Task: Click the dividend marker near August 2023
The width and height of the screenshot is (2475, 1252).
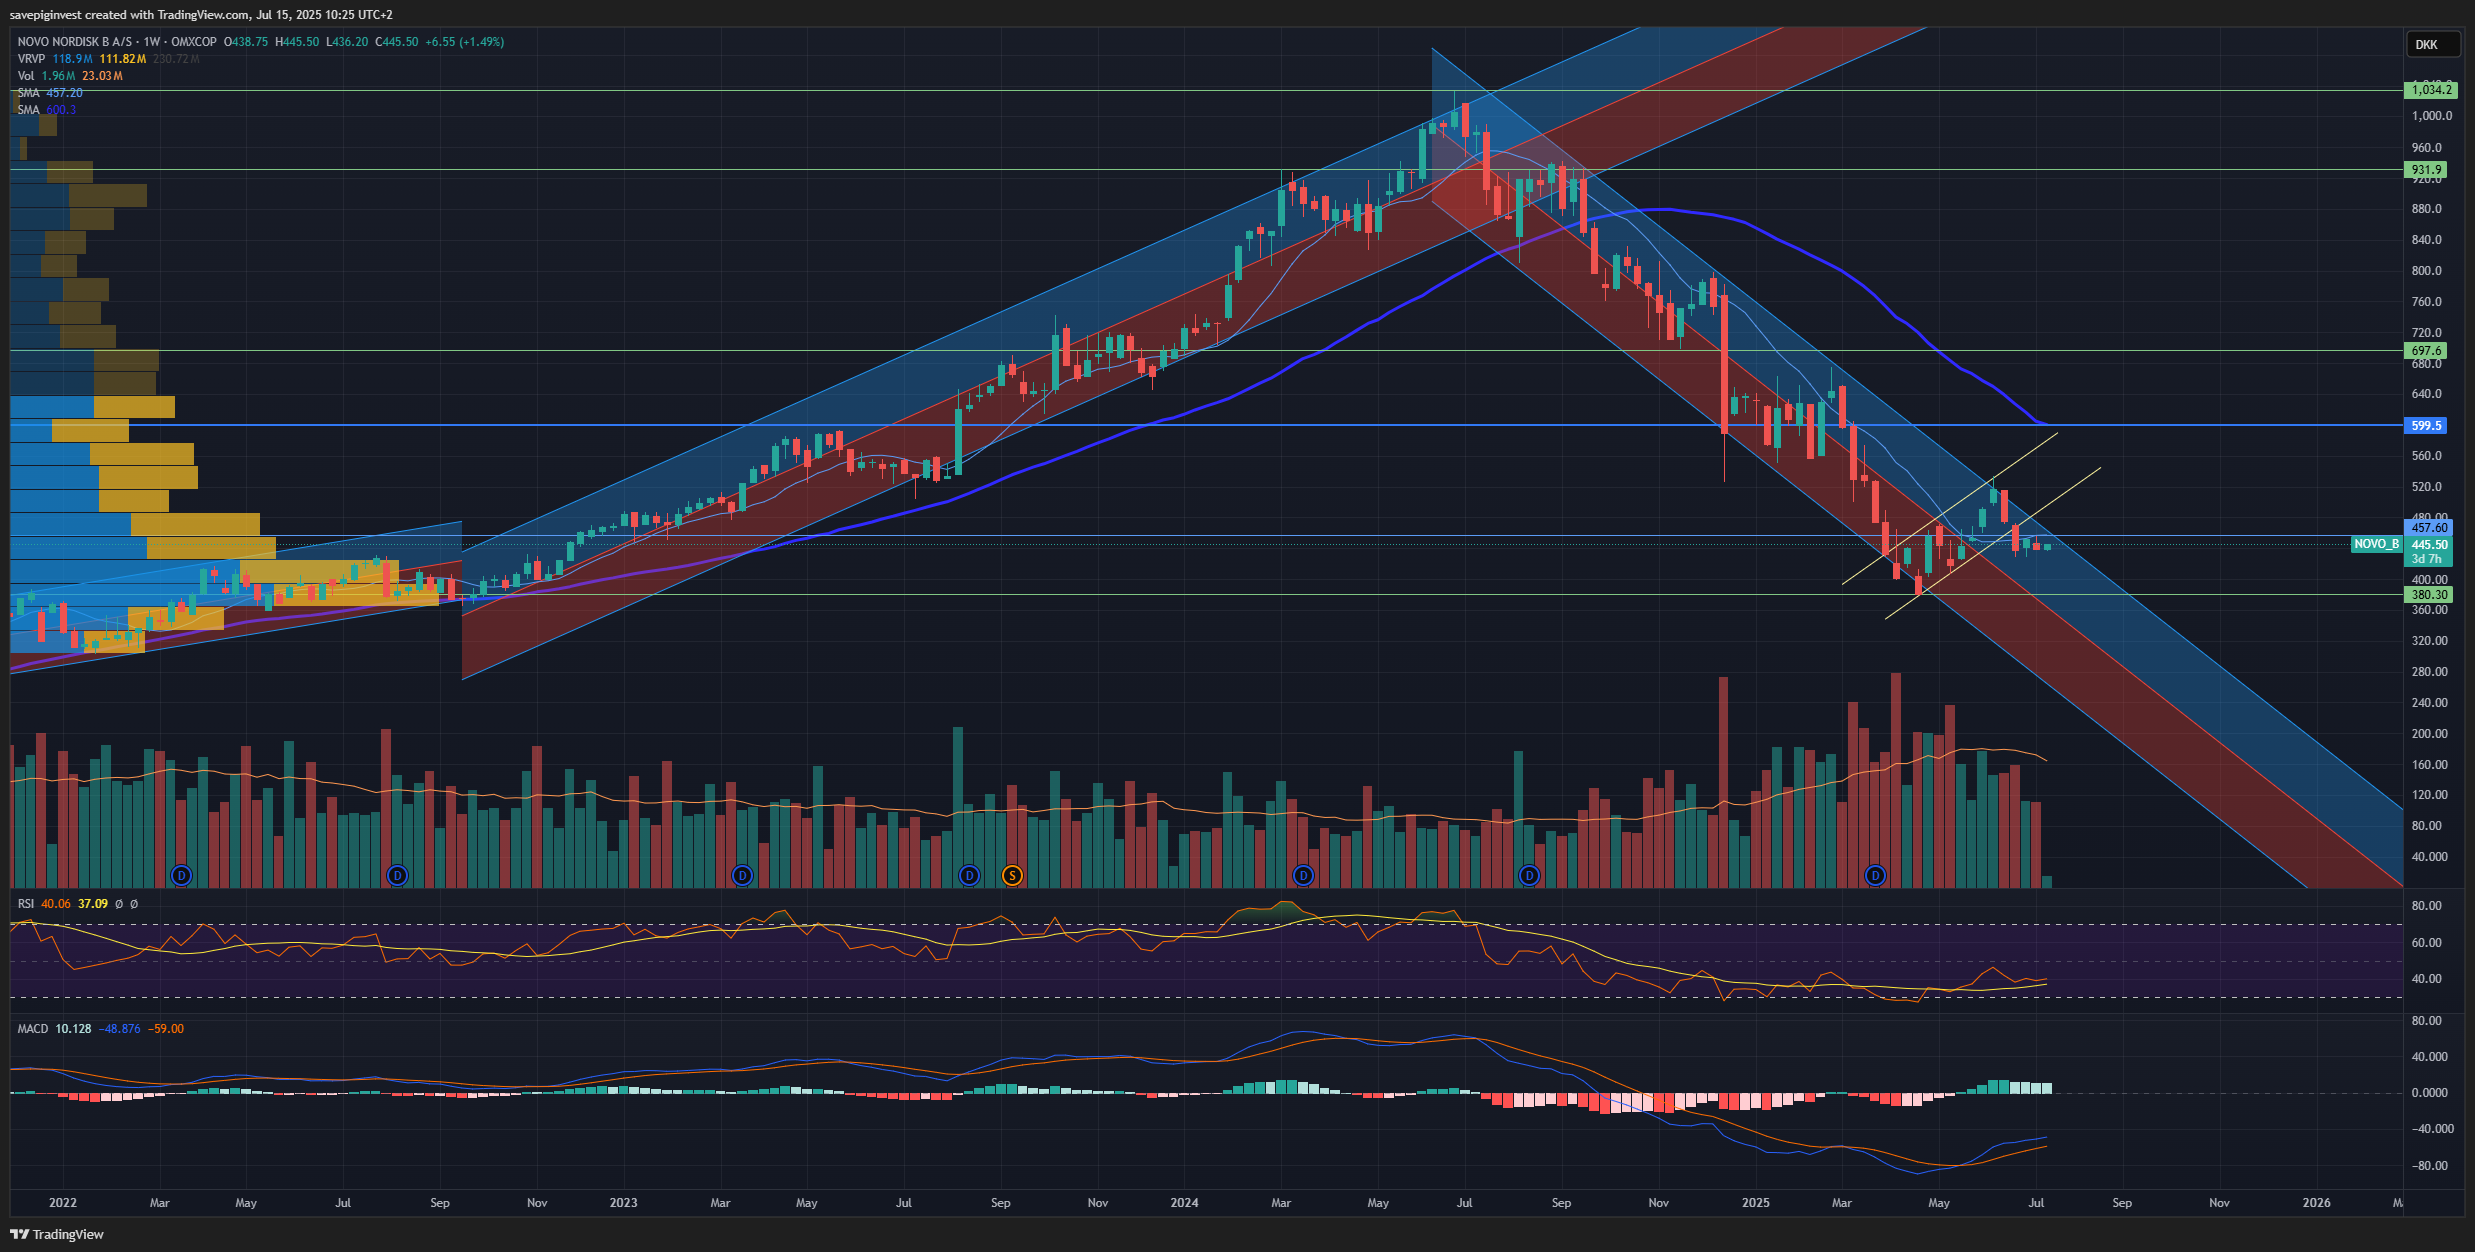Action: click(x=969, y=876)
